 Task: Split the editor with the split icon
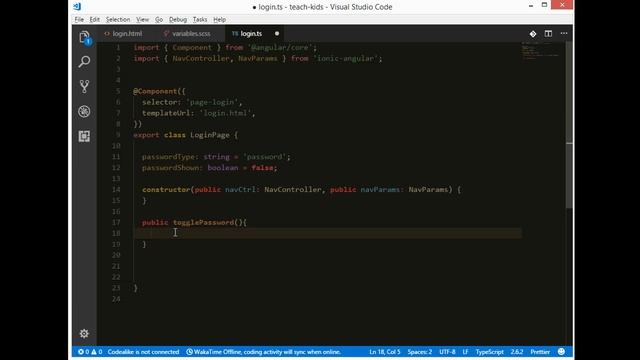(548, 33)
